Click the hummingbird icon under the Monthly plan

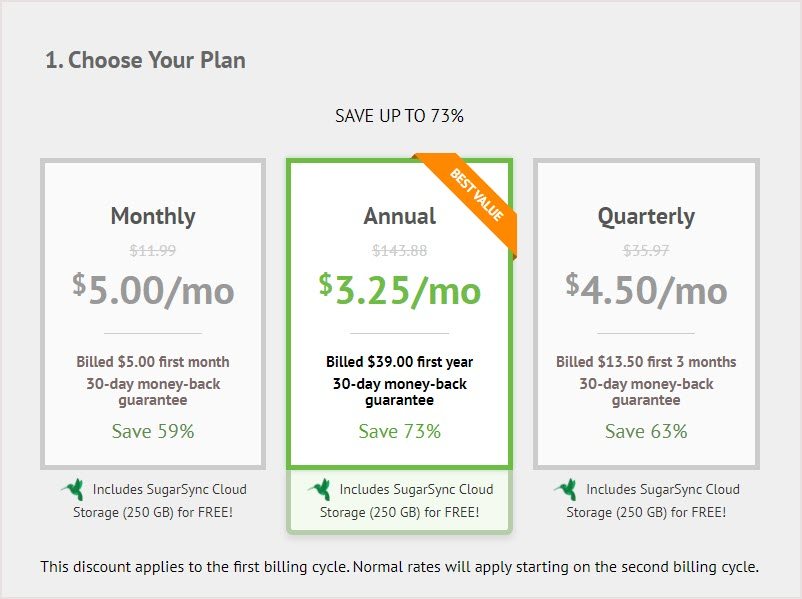coord(73,490)
